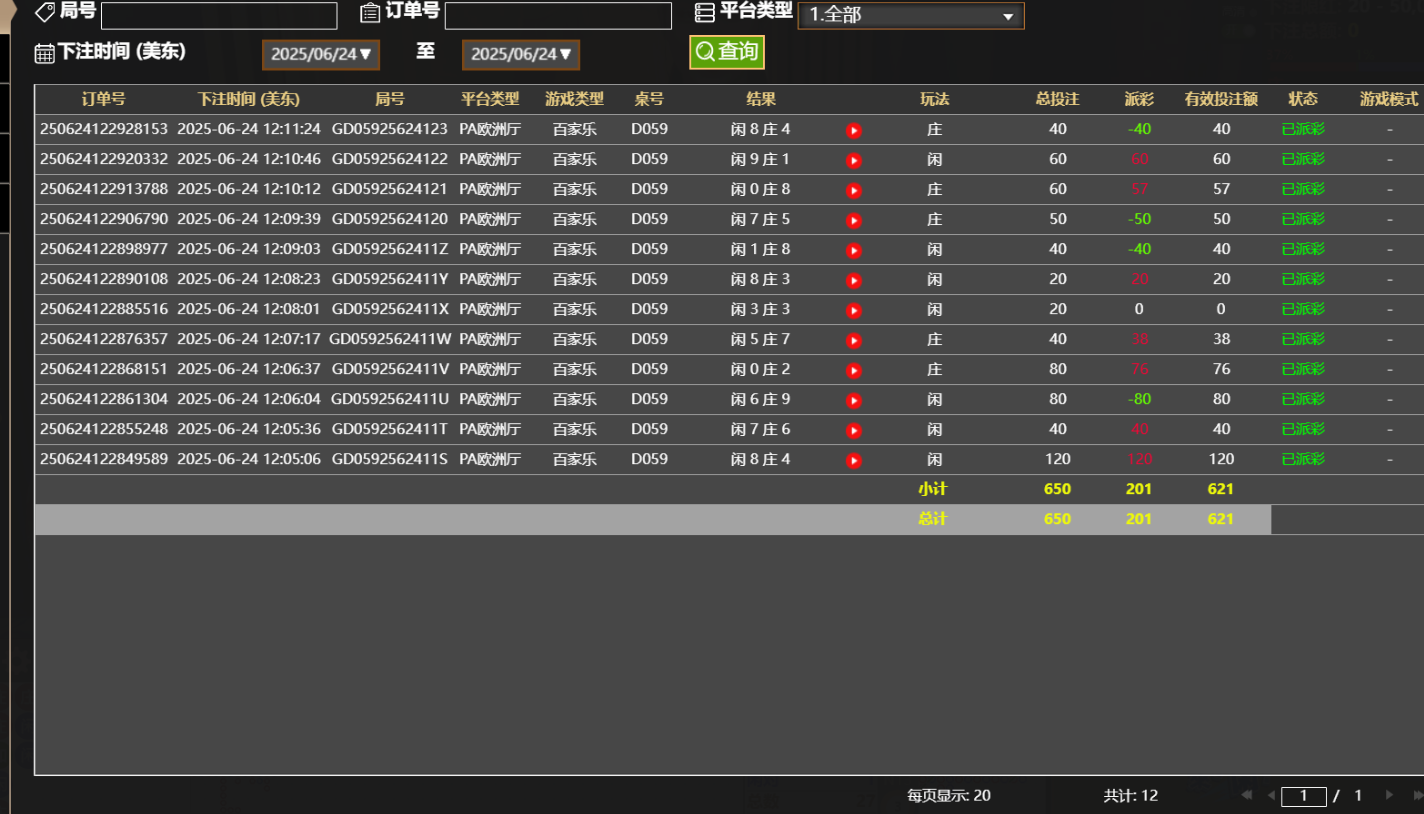Click the red play icon for round GD05925624122
The height and width of the screenshot is (814, 1424).
point(853,160)
